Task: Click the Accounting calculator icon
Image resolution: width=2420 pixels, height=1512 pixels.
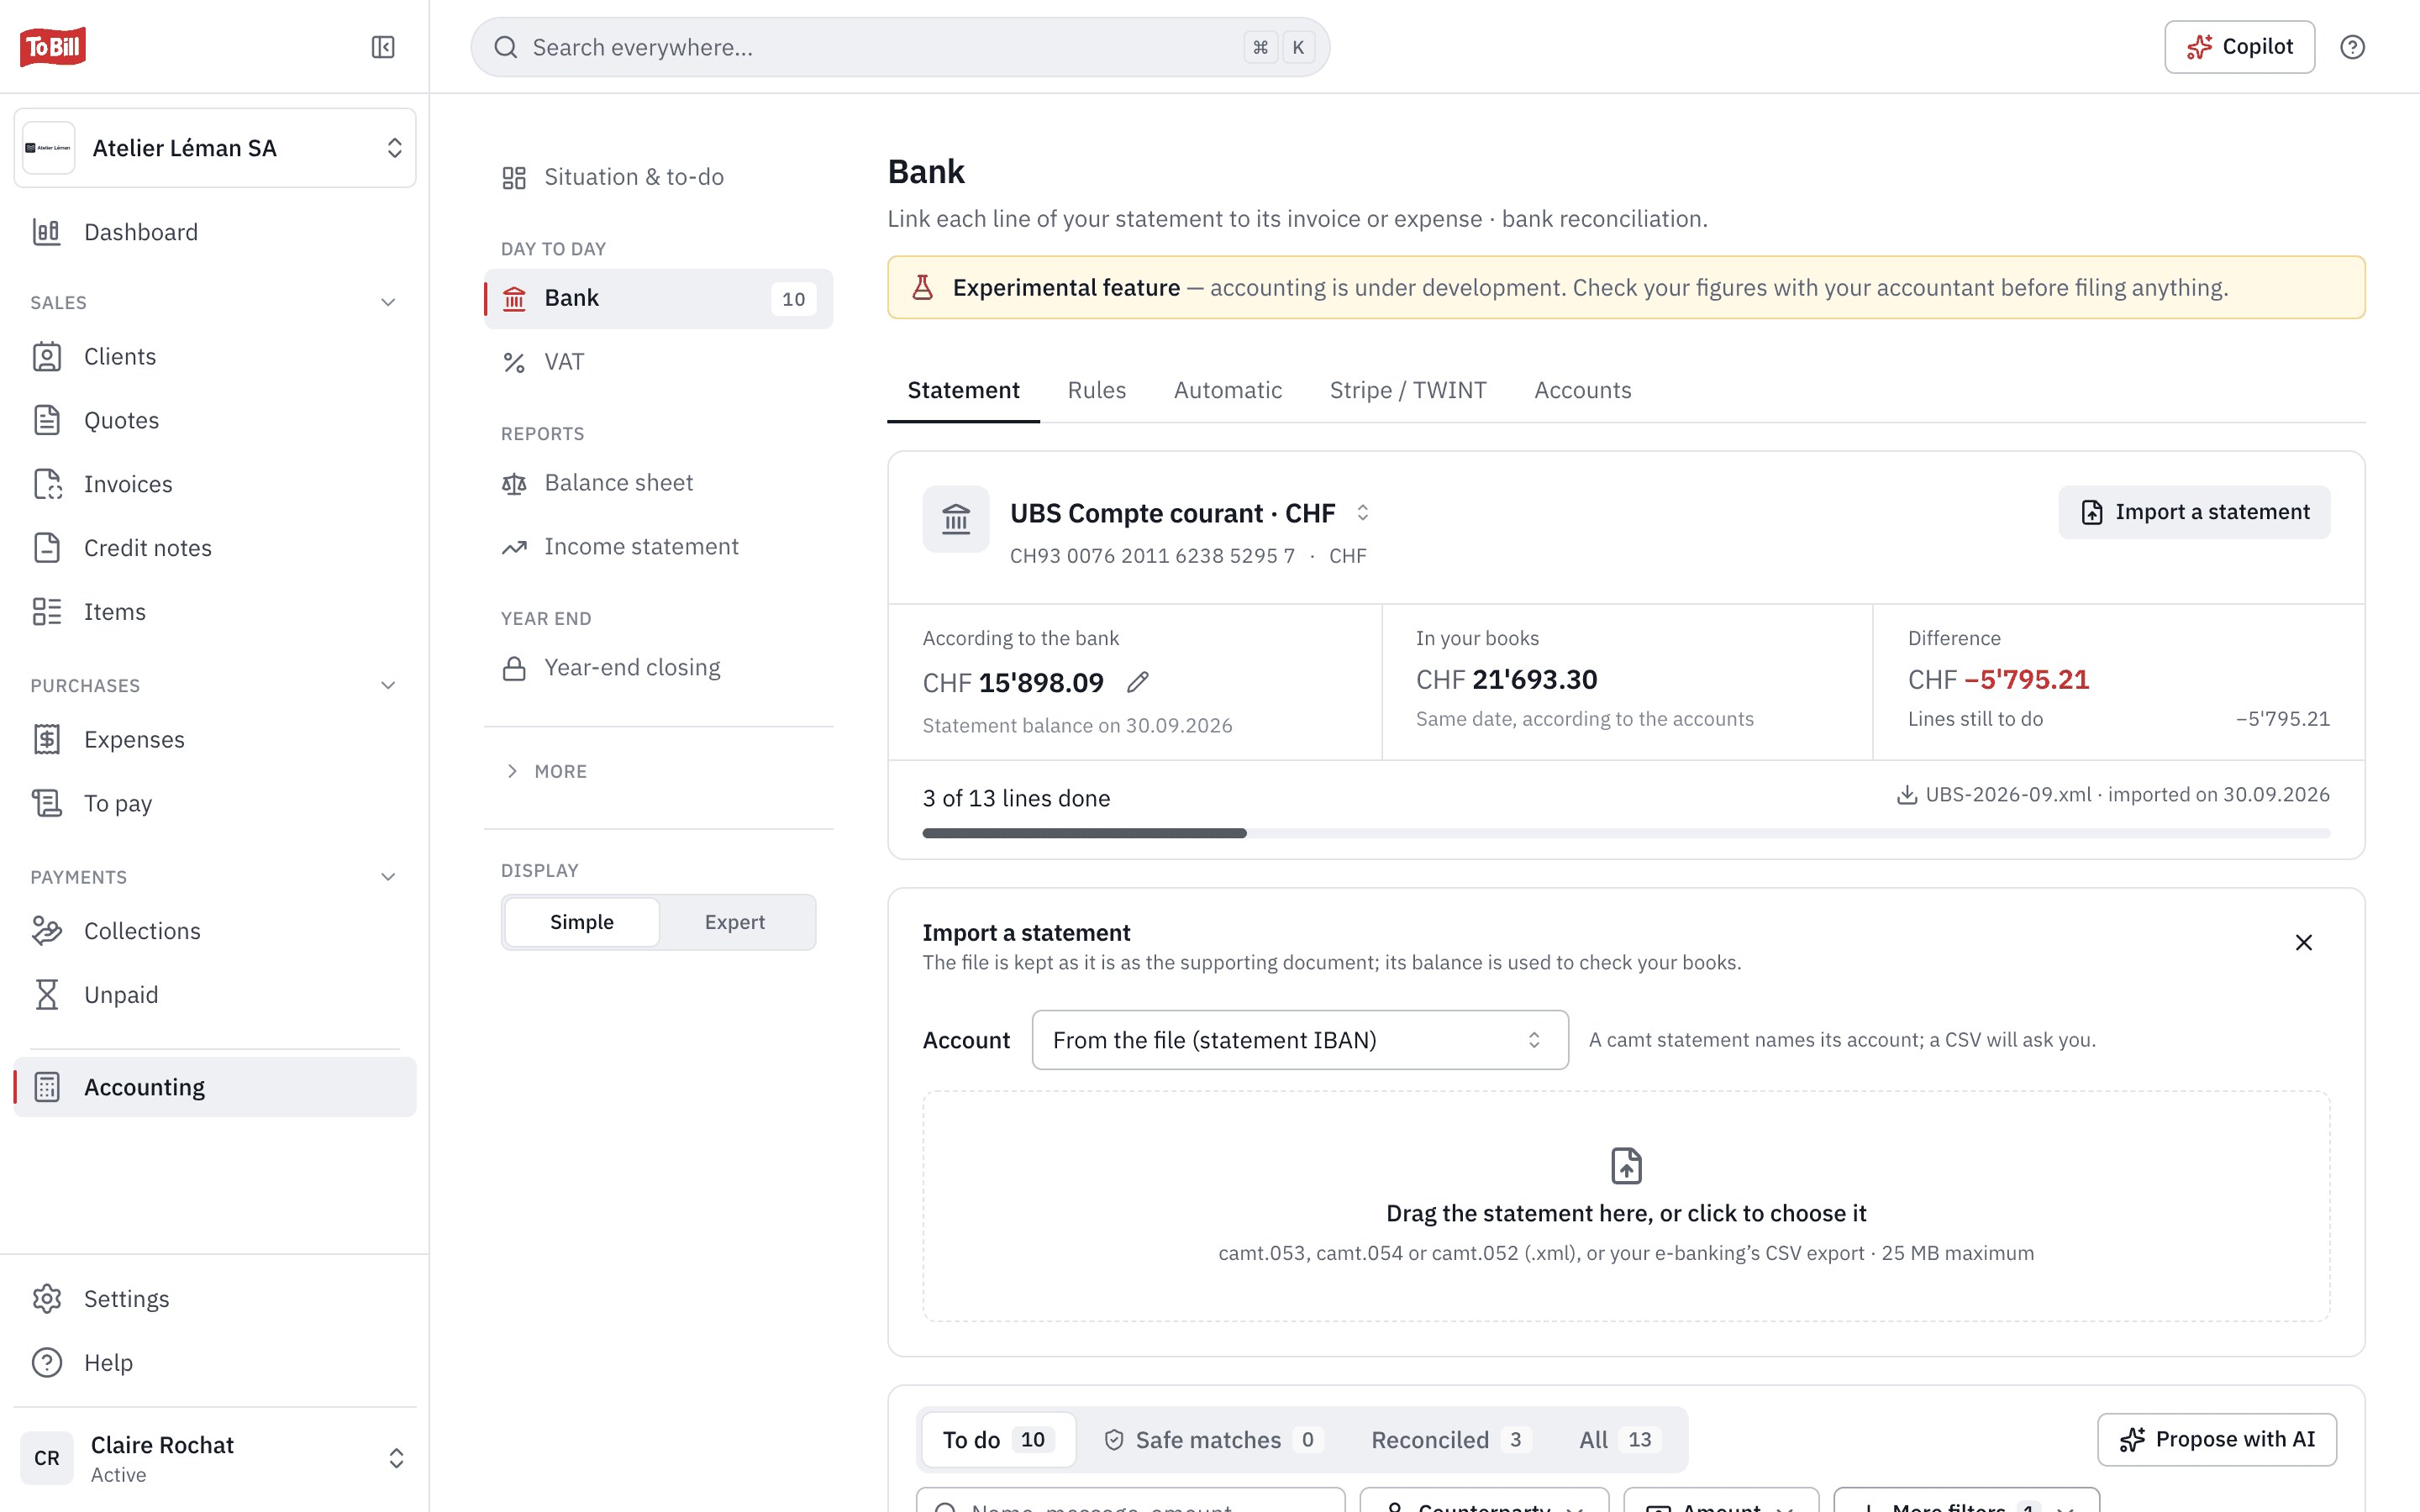Action: (x=47, y=1087)
